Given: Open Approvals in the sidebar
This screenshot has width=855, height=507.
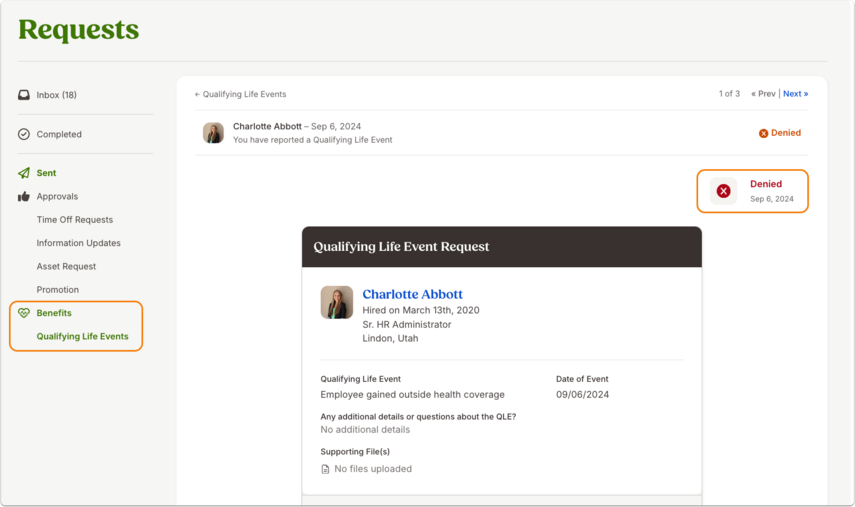Looking at the screenshot, I should coord(57,196).
